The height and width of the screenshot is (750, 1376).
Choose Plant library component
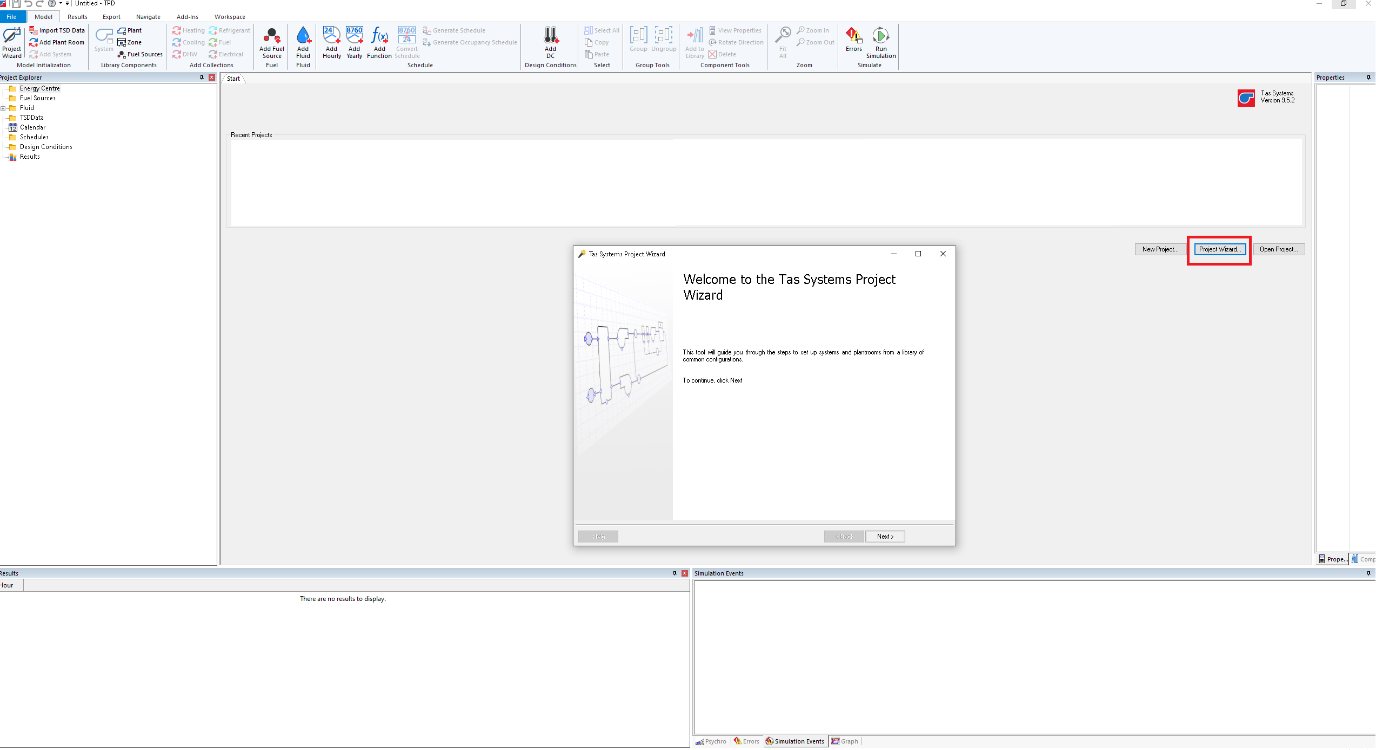point(130,30)
